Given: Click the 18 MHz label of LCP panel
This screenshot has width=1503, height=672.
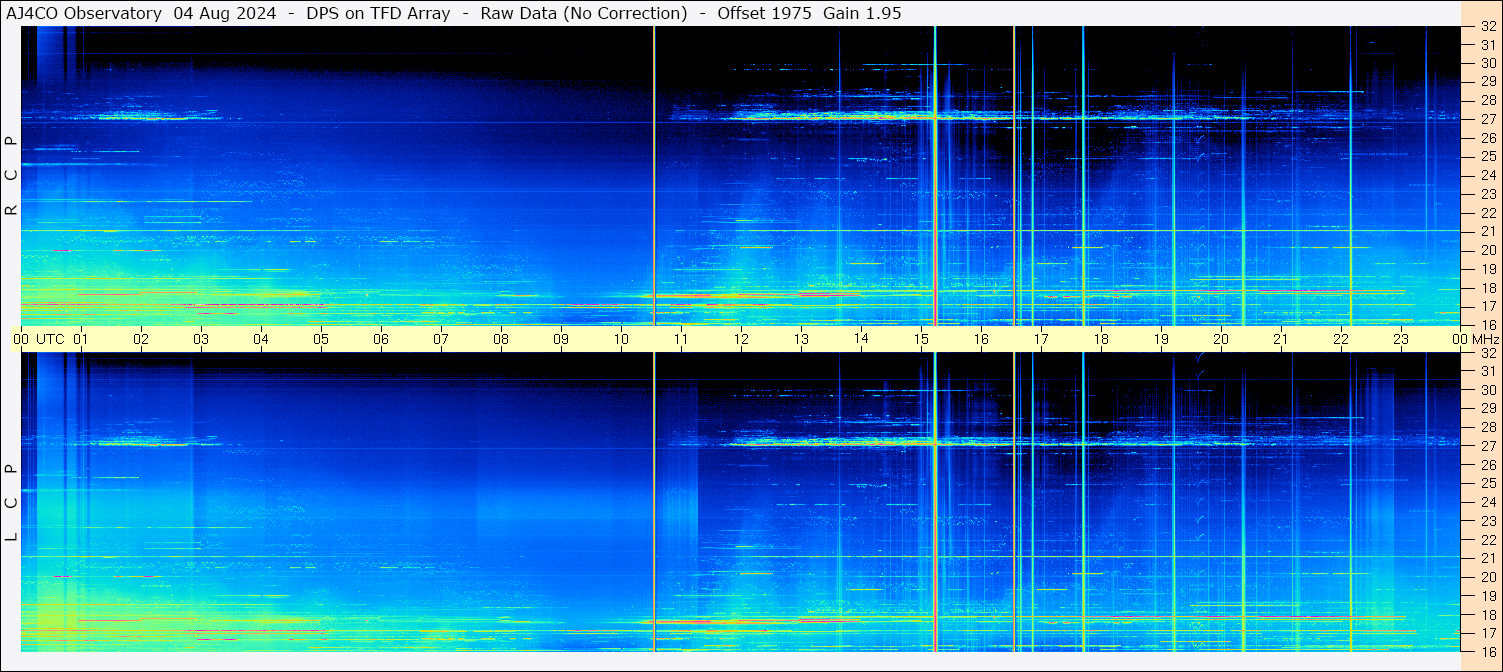Looking at the screenshot, I should click(1488, 615).
